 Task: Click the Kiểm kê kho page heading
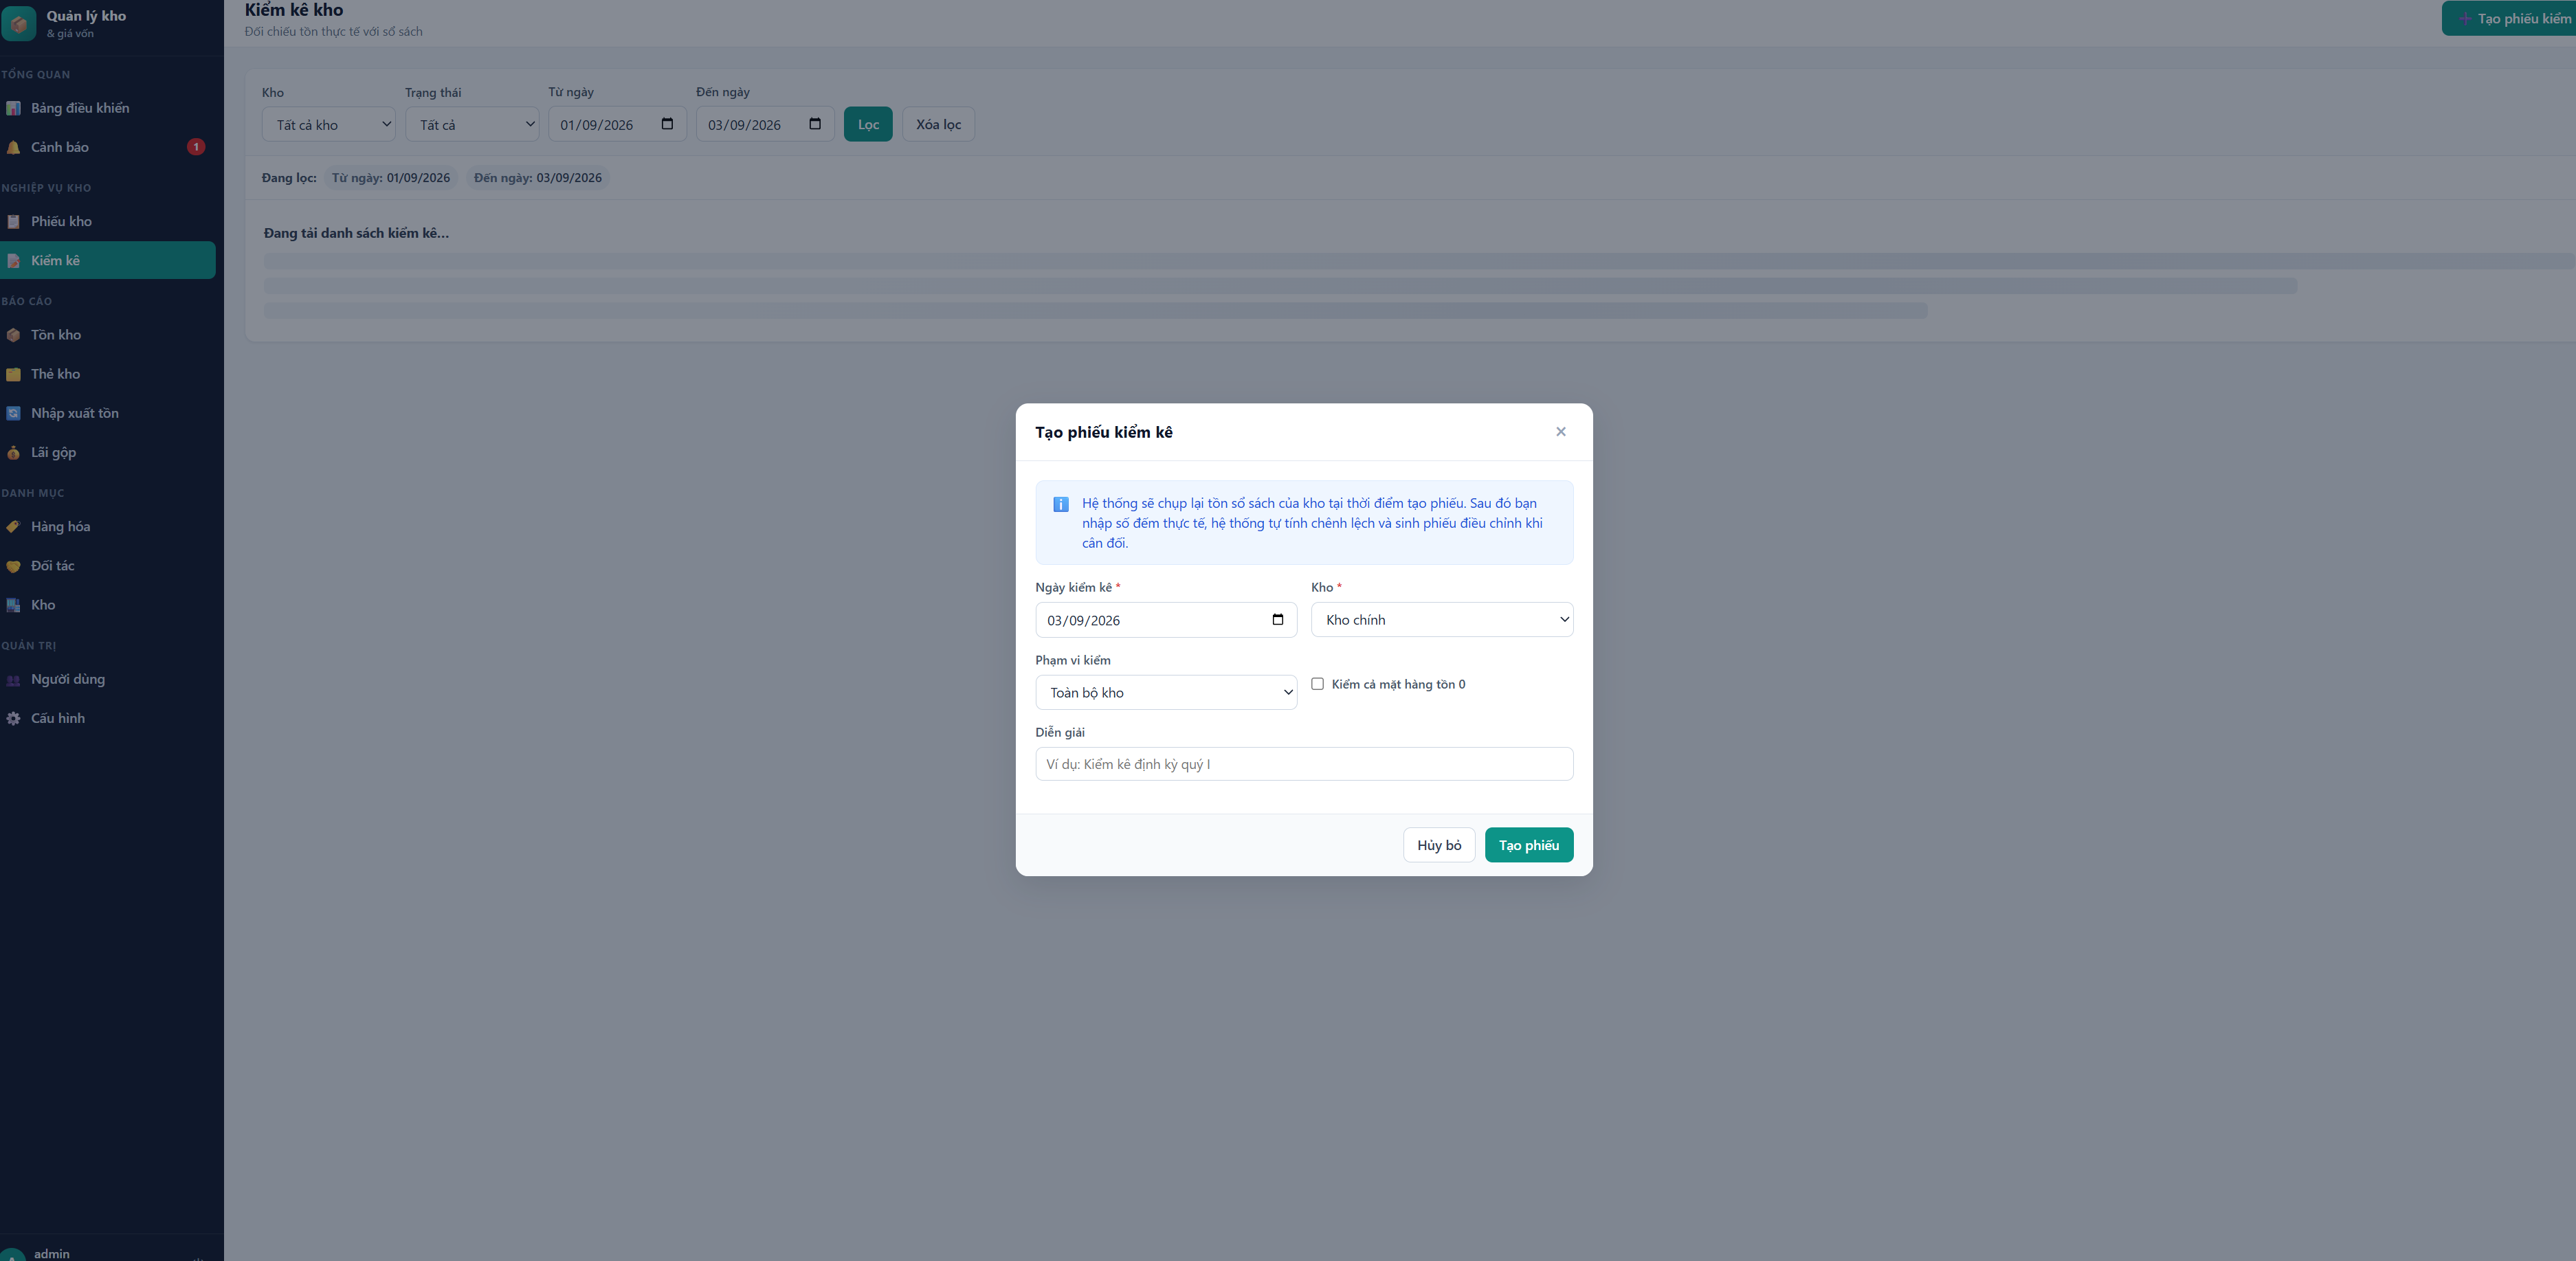coord(294,10)
